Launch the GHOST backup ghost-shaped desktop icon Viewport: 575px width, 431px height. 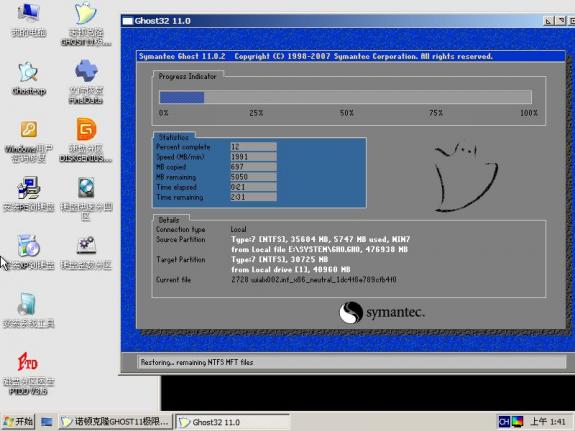click(86, 14)
